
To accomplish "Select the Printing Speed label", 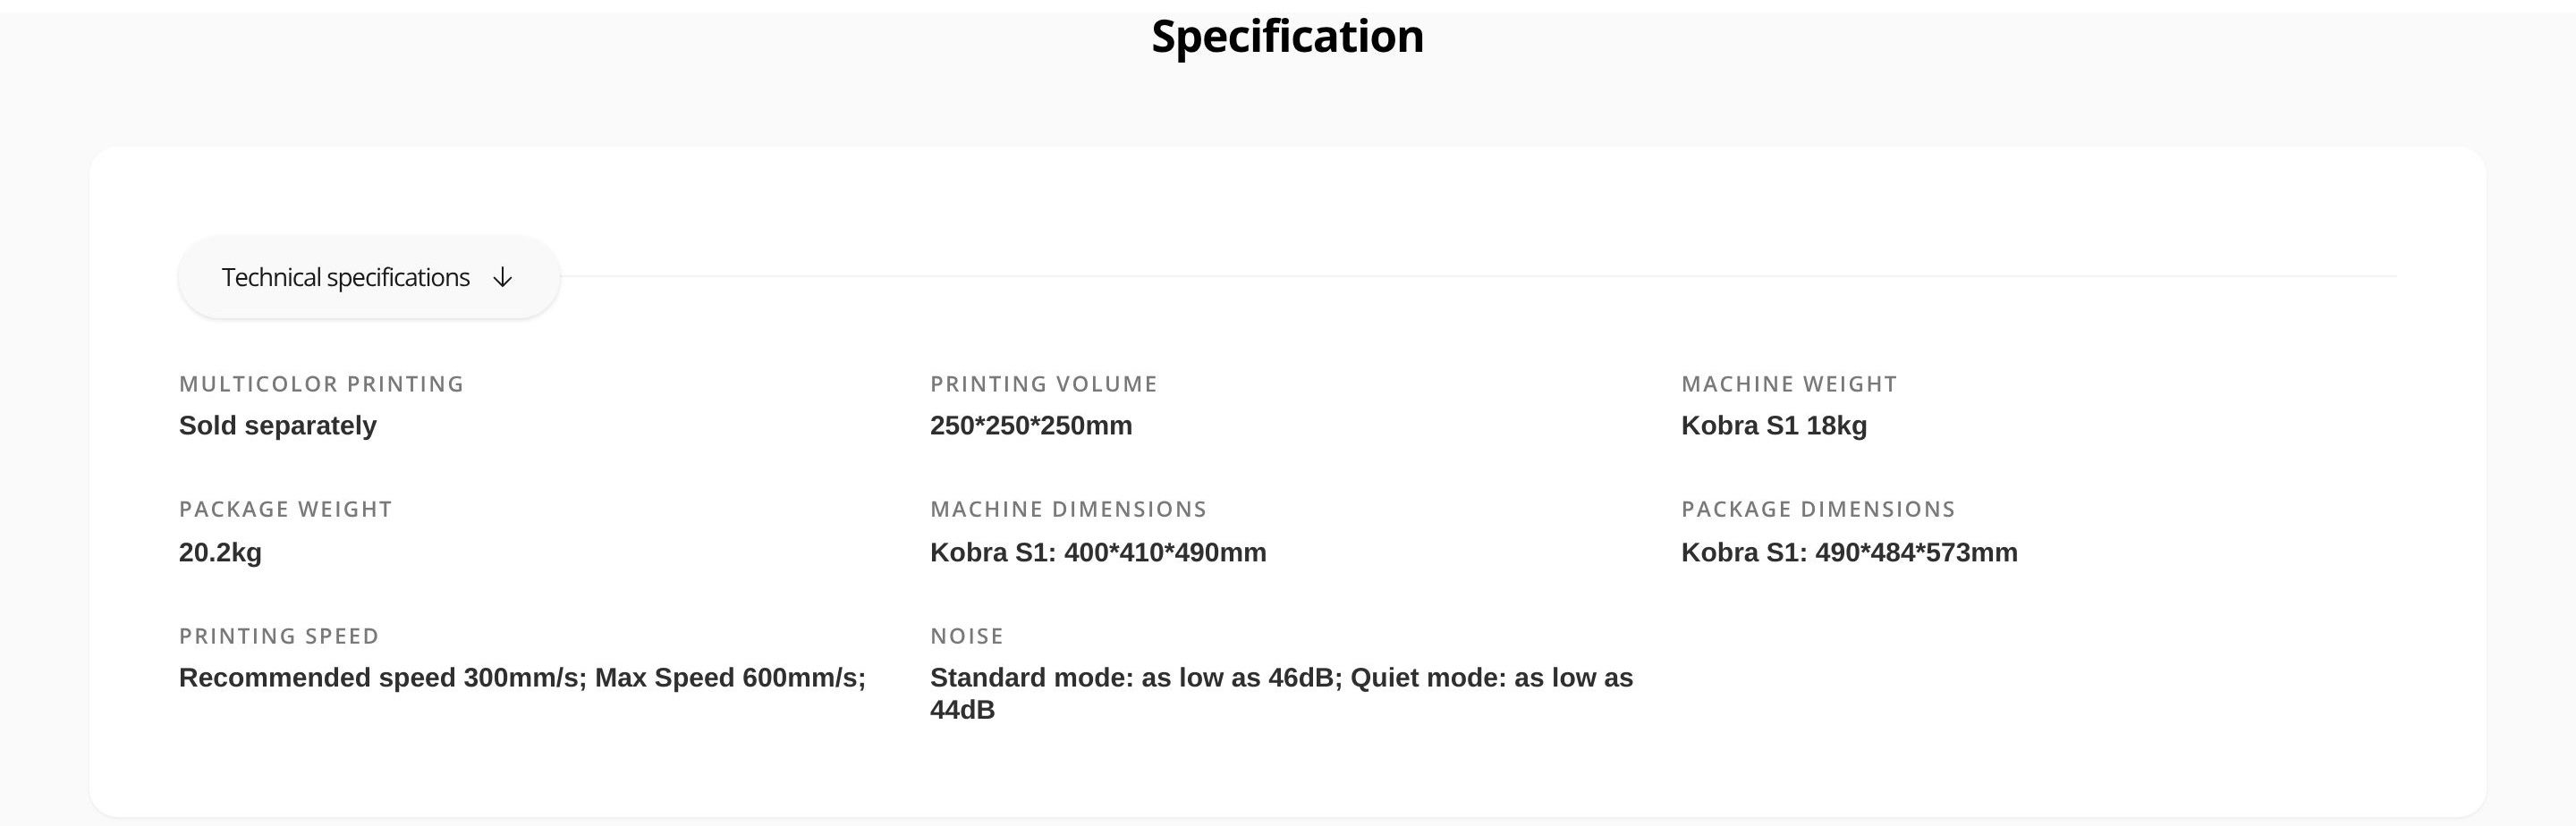I will [x=279, y=636].
